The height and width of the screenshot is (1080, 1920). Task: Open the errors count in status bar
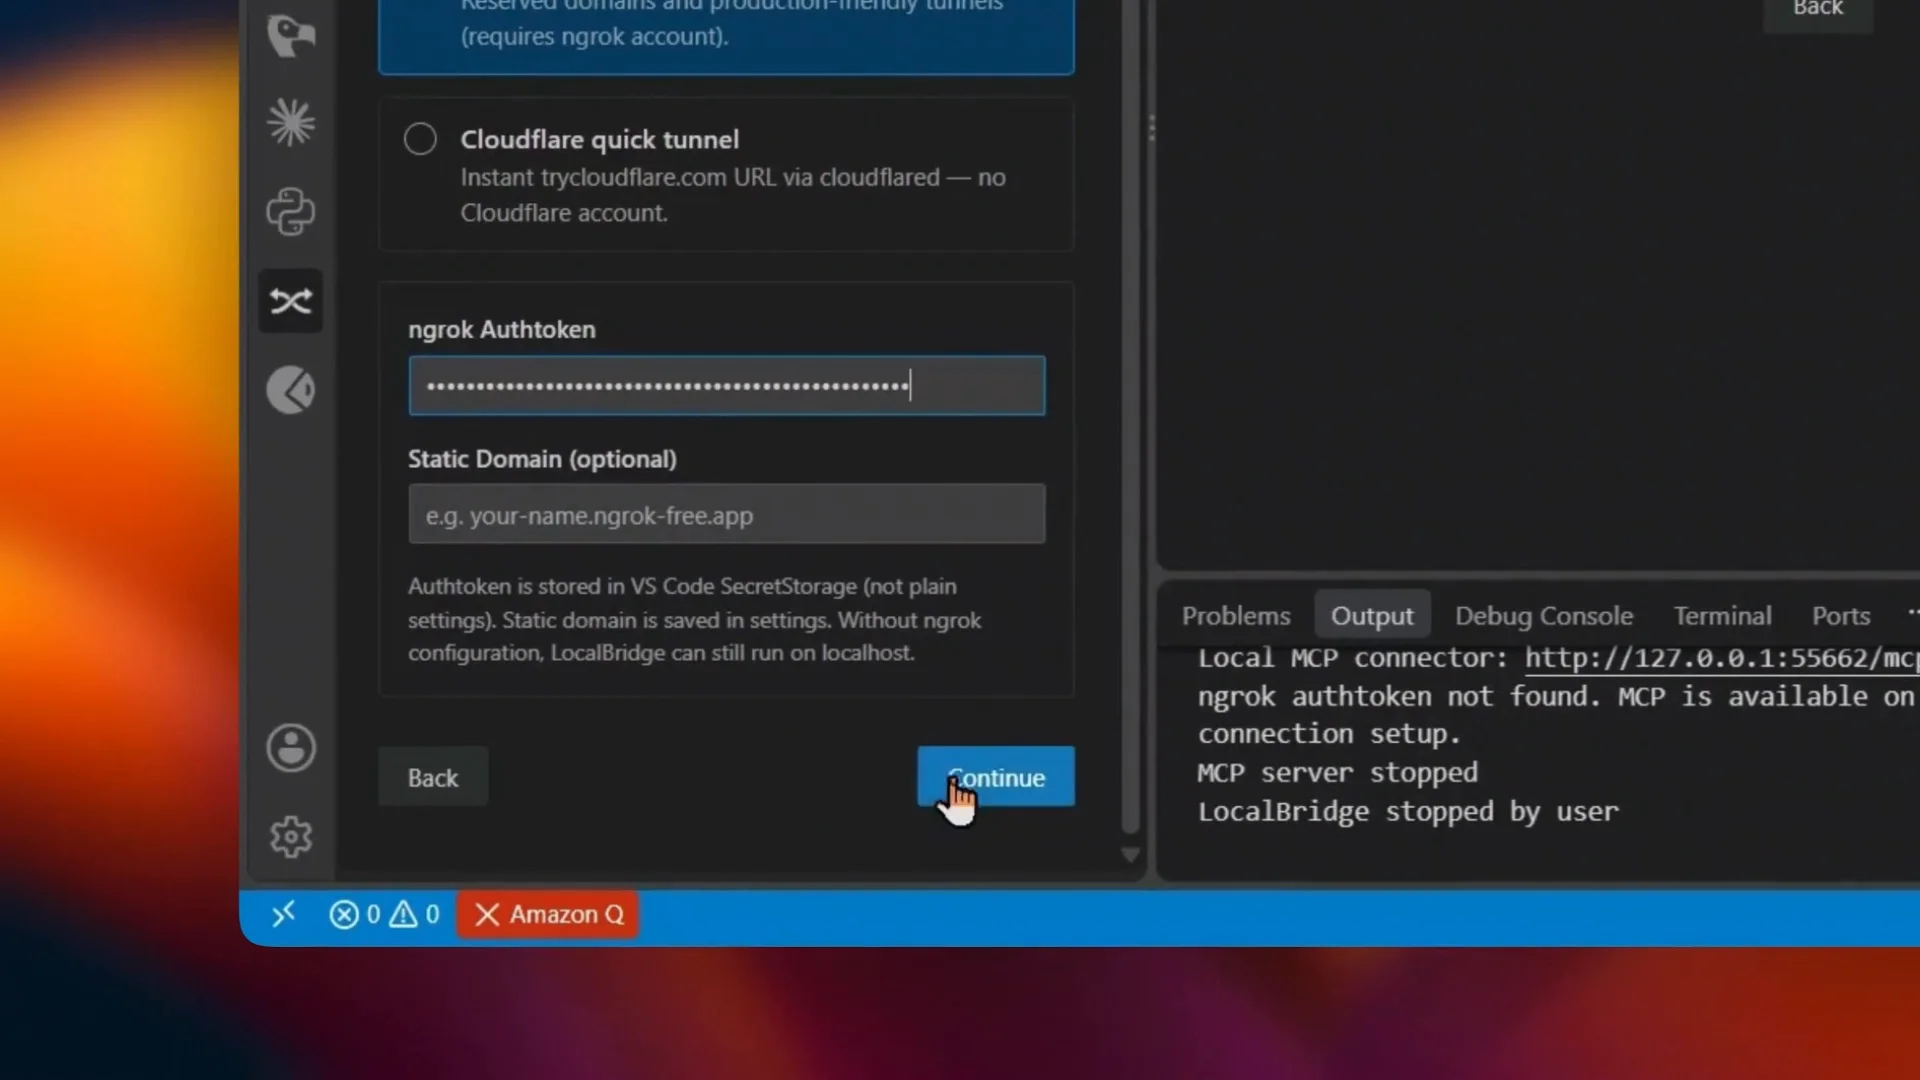[x=355, y=914]
